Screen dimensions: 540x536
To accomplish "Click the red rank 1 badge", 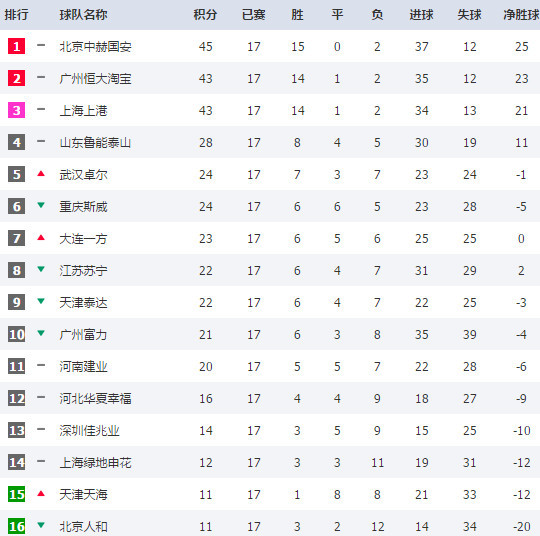I will (x=17, y=46).
